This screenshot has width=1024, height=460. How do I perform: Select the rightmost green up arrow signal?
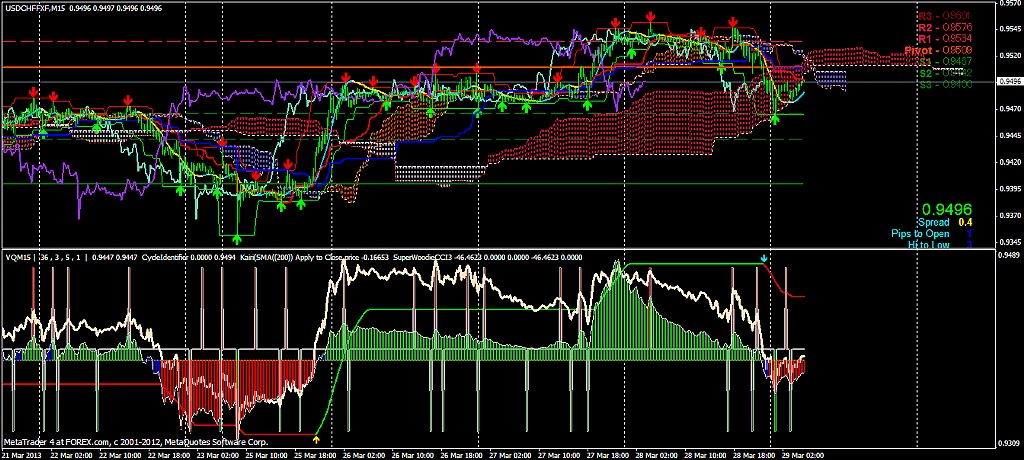pyautogui.click(x=775, y=119)
